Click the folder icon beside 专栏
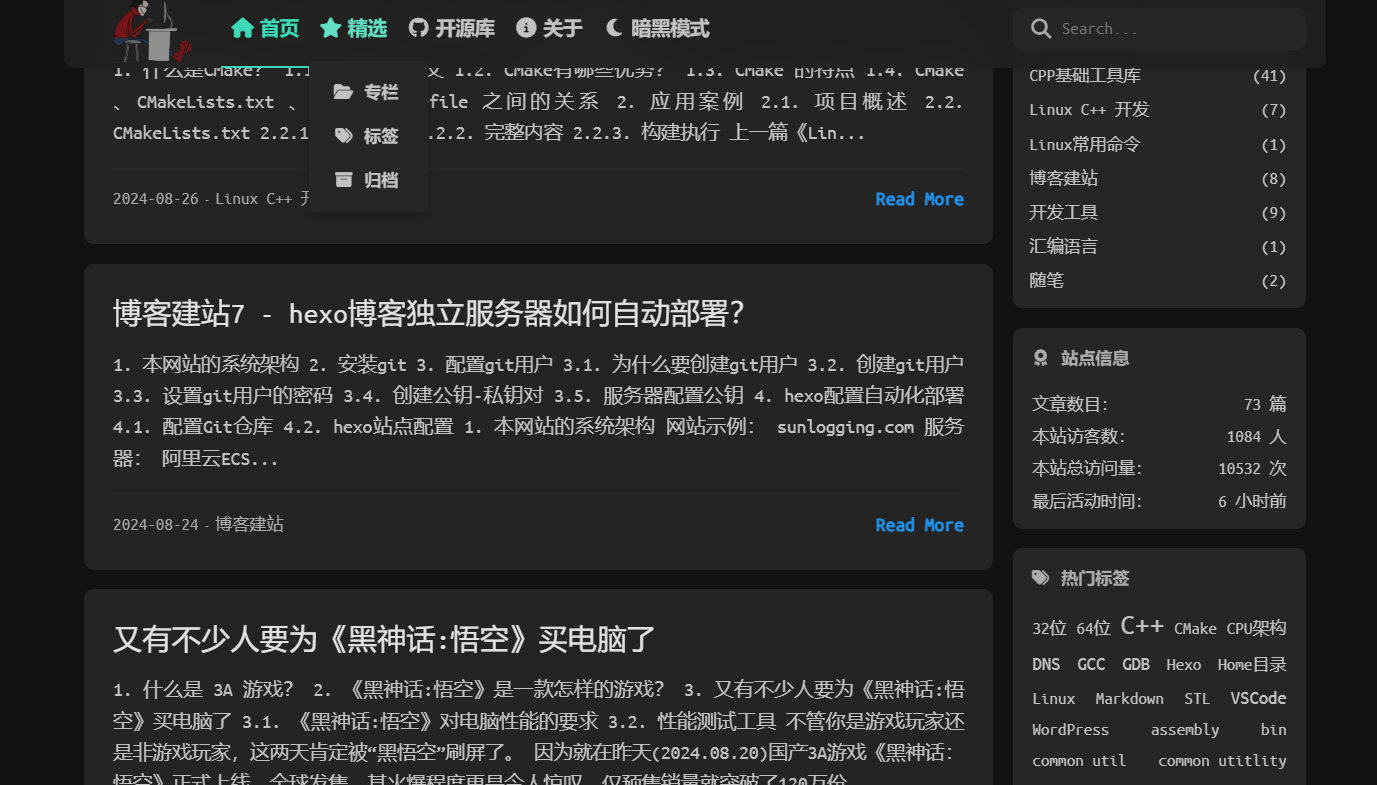 (x=343, y=92)
